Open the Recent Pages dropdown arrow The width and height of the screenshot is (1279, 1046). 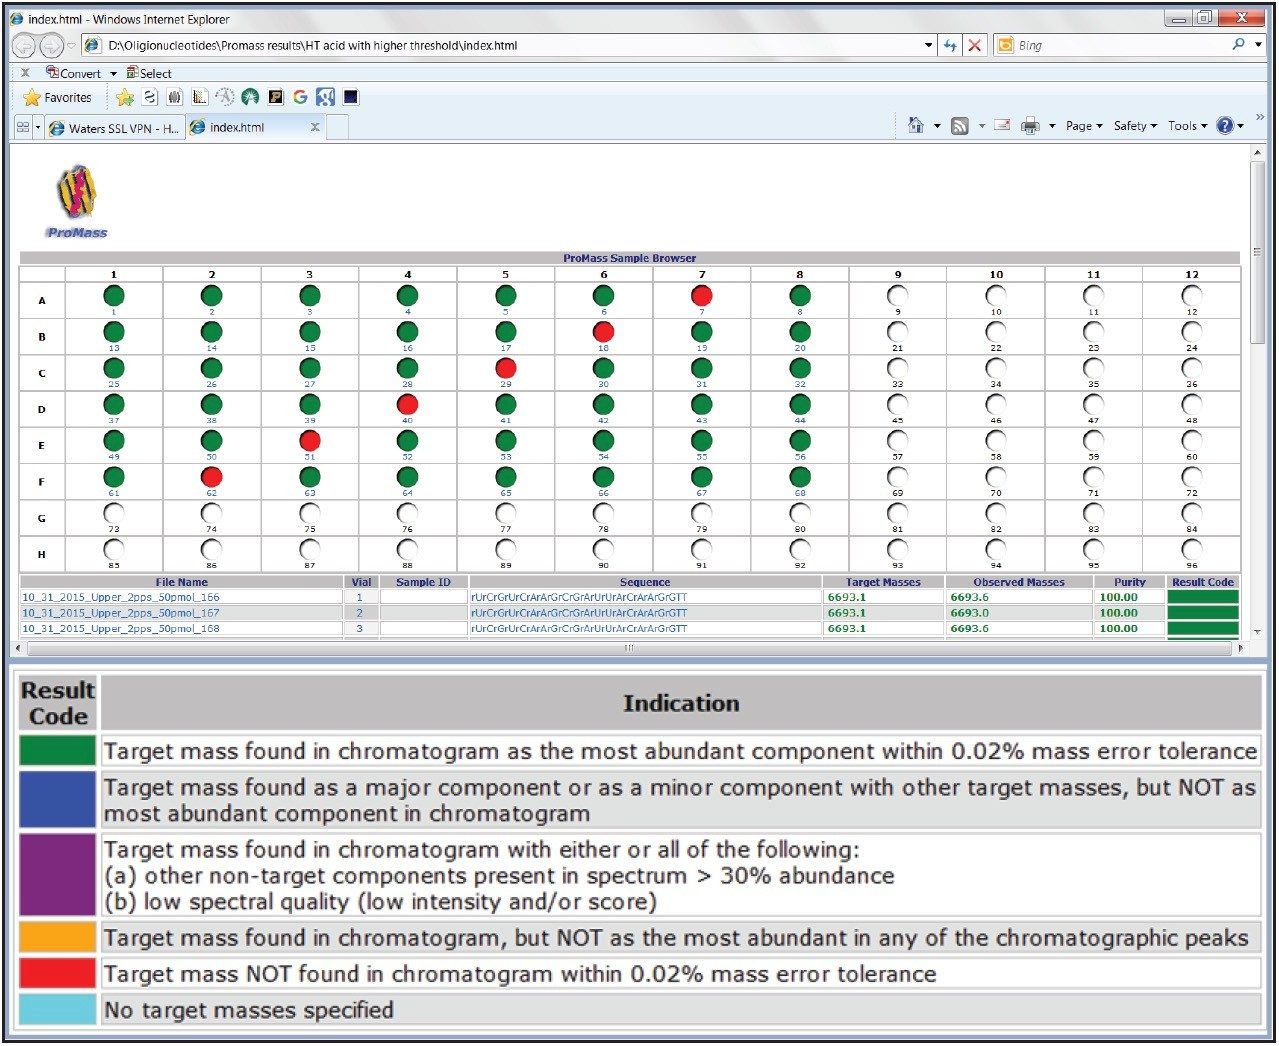[71, 46]
